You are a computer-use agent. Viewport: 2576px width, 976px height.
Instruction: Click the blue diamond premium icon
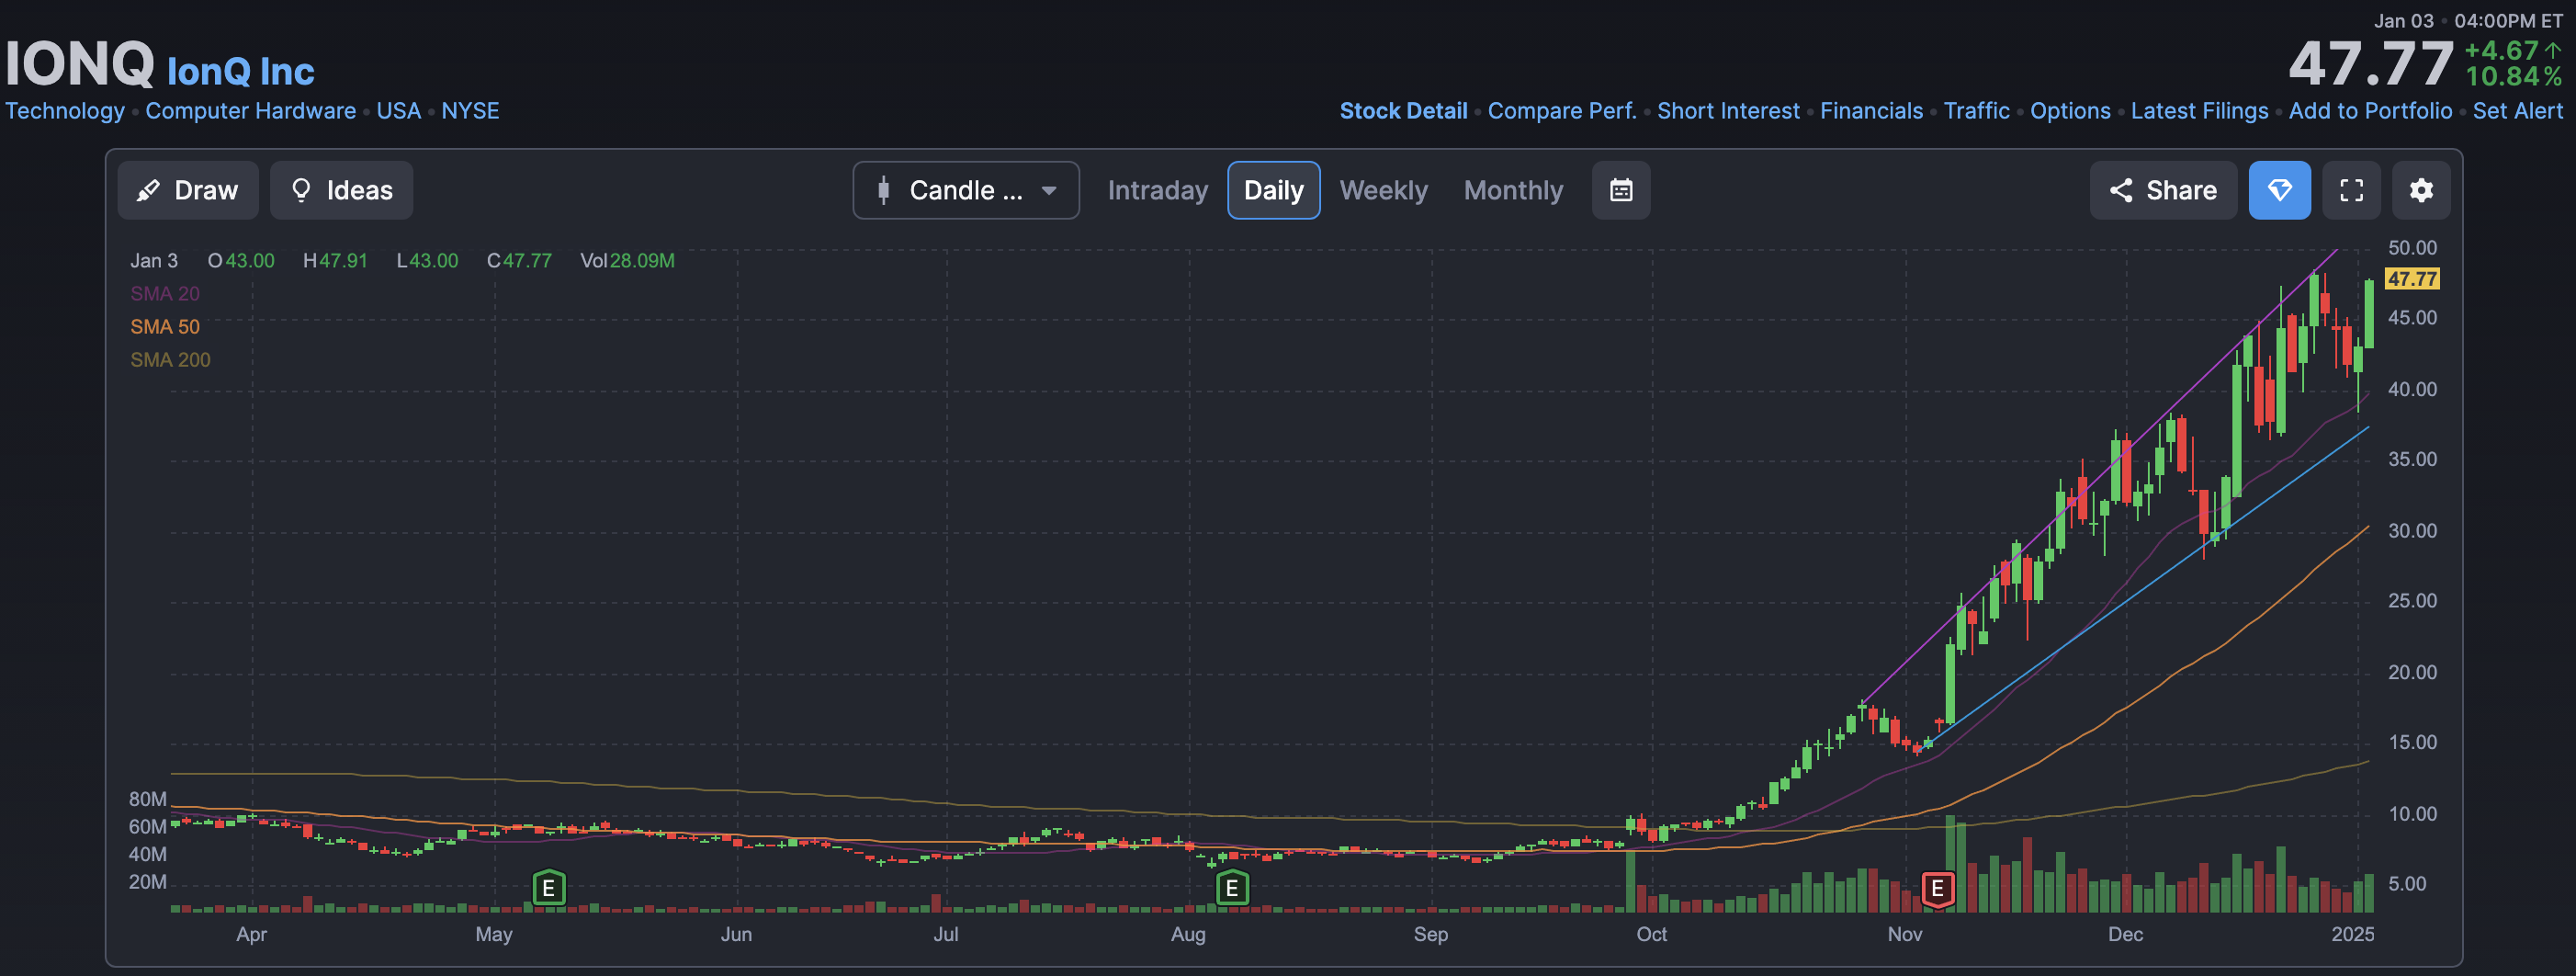coord(2279,190)
